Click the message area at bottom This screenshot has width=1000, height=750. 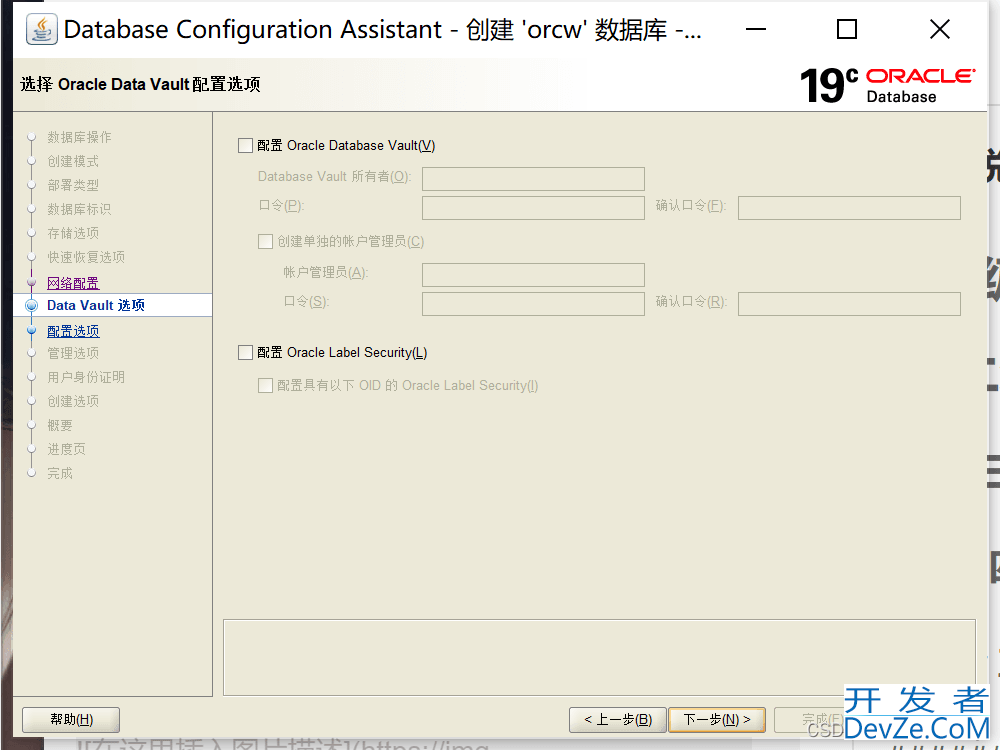pos(599,657)
